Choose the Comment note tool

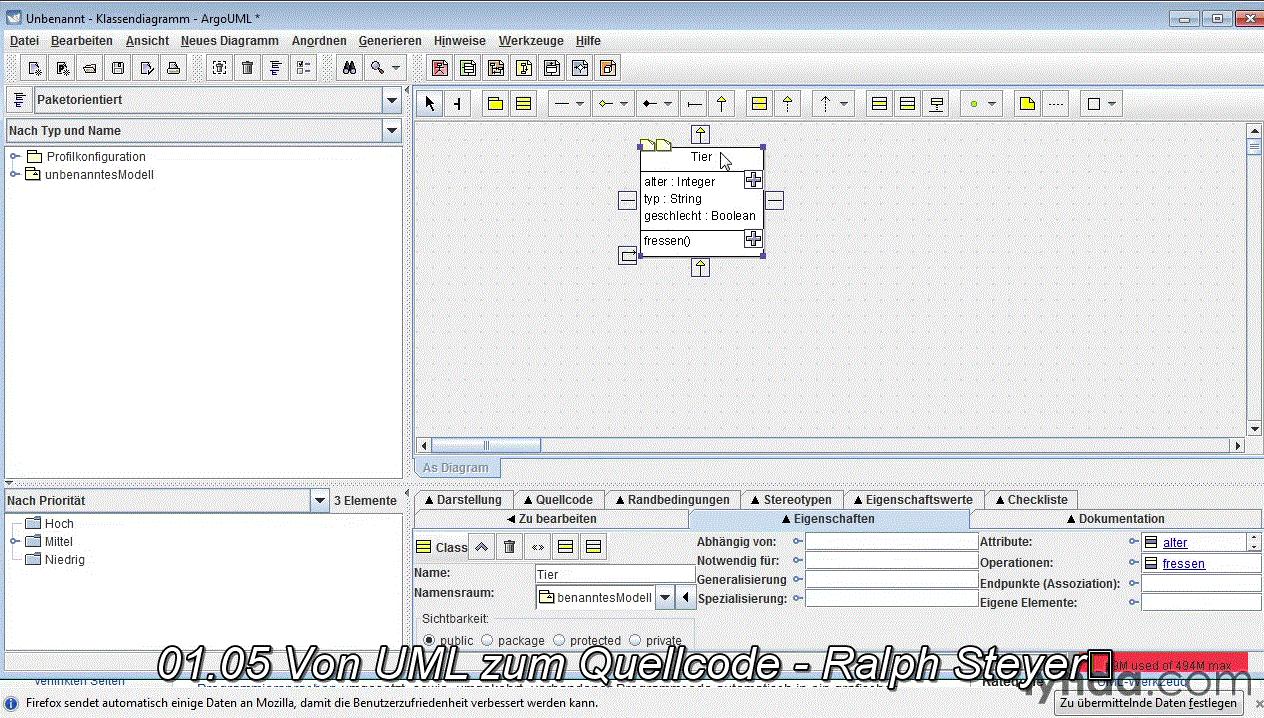[x=1027, y=103]
